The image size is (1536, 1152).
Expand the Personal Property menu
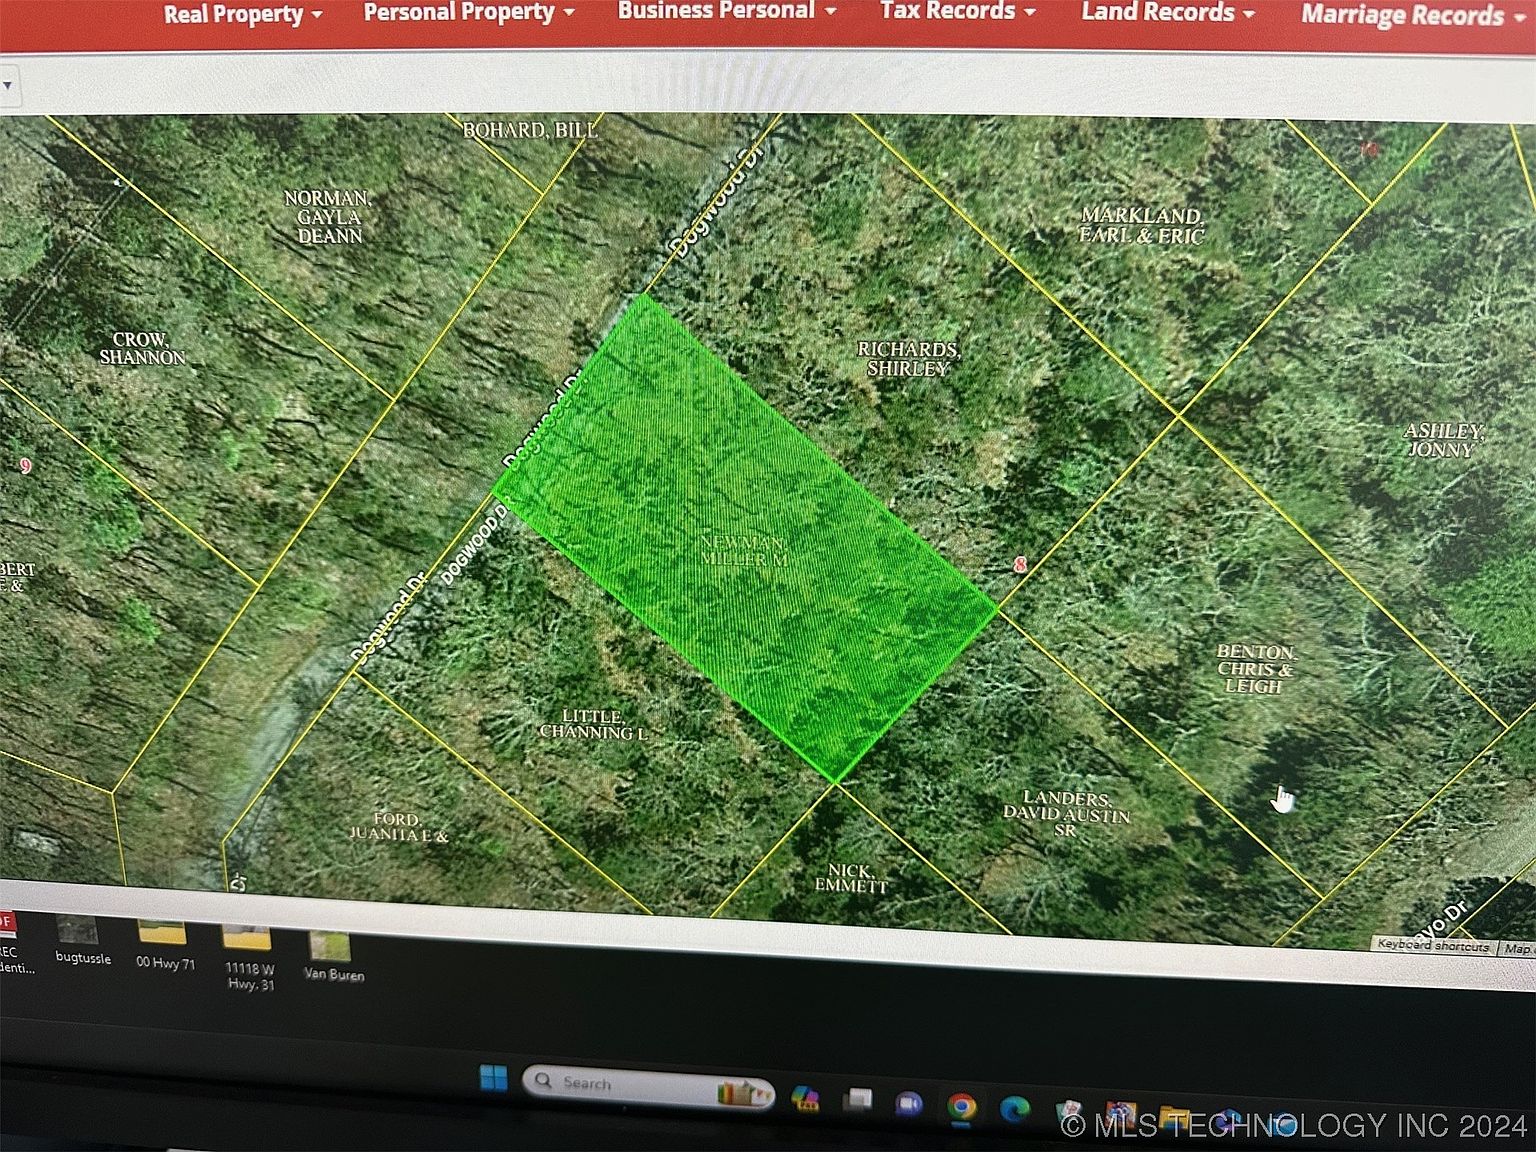click(x=468, y=13)
